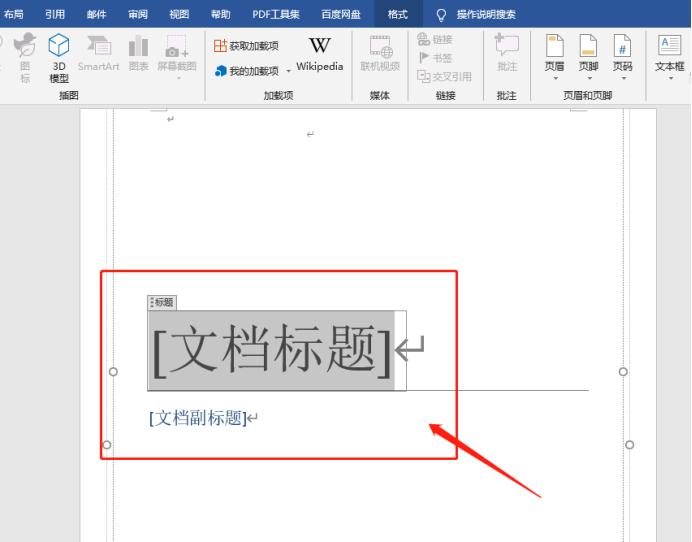Open the 百度网盘 tab
This screenshot has height=542, width=692.
coord(341,15)
